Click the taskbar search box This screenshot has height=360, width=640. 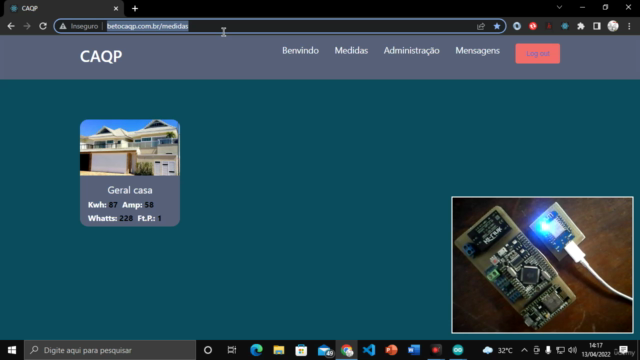[110, 350]
